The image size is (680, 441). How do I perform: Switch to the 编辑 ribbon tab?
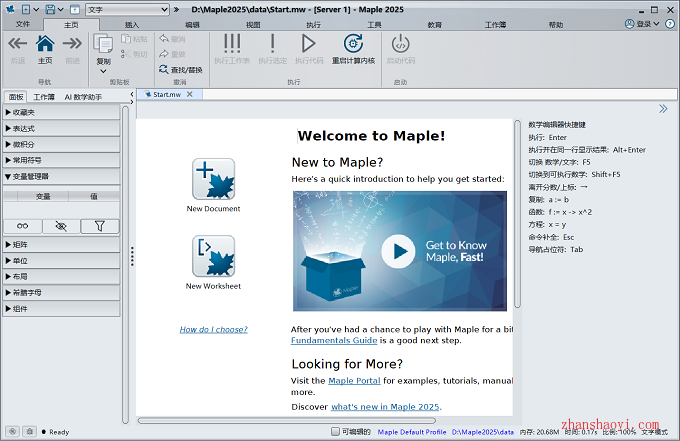coord(193,25)
